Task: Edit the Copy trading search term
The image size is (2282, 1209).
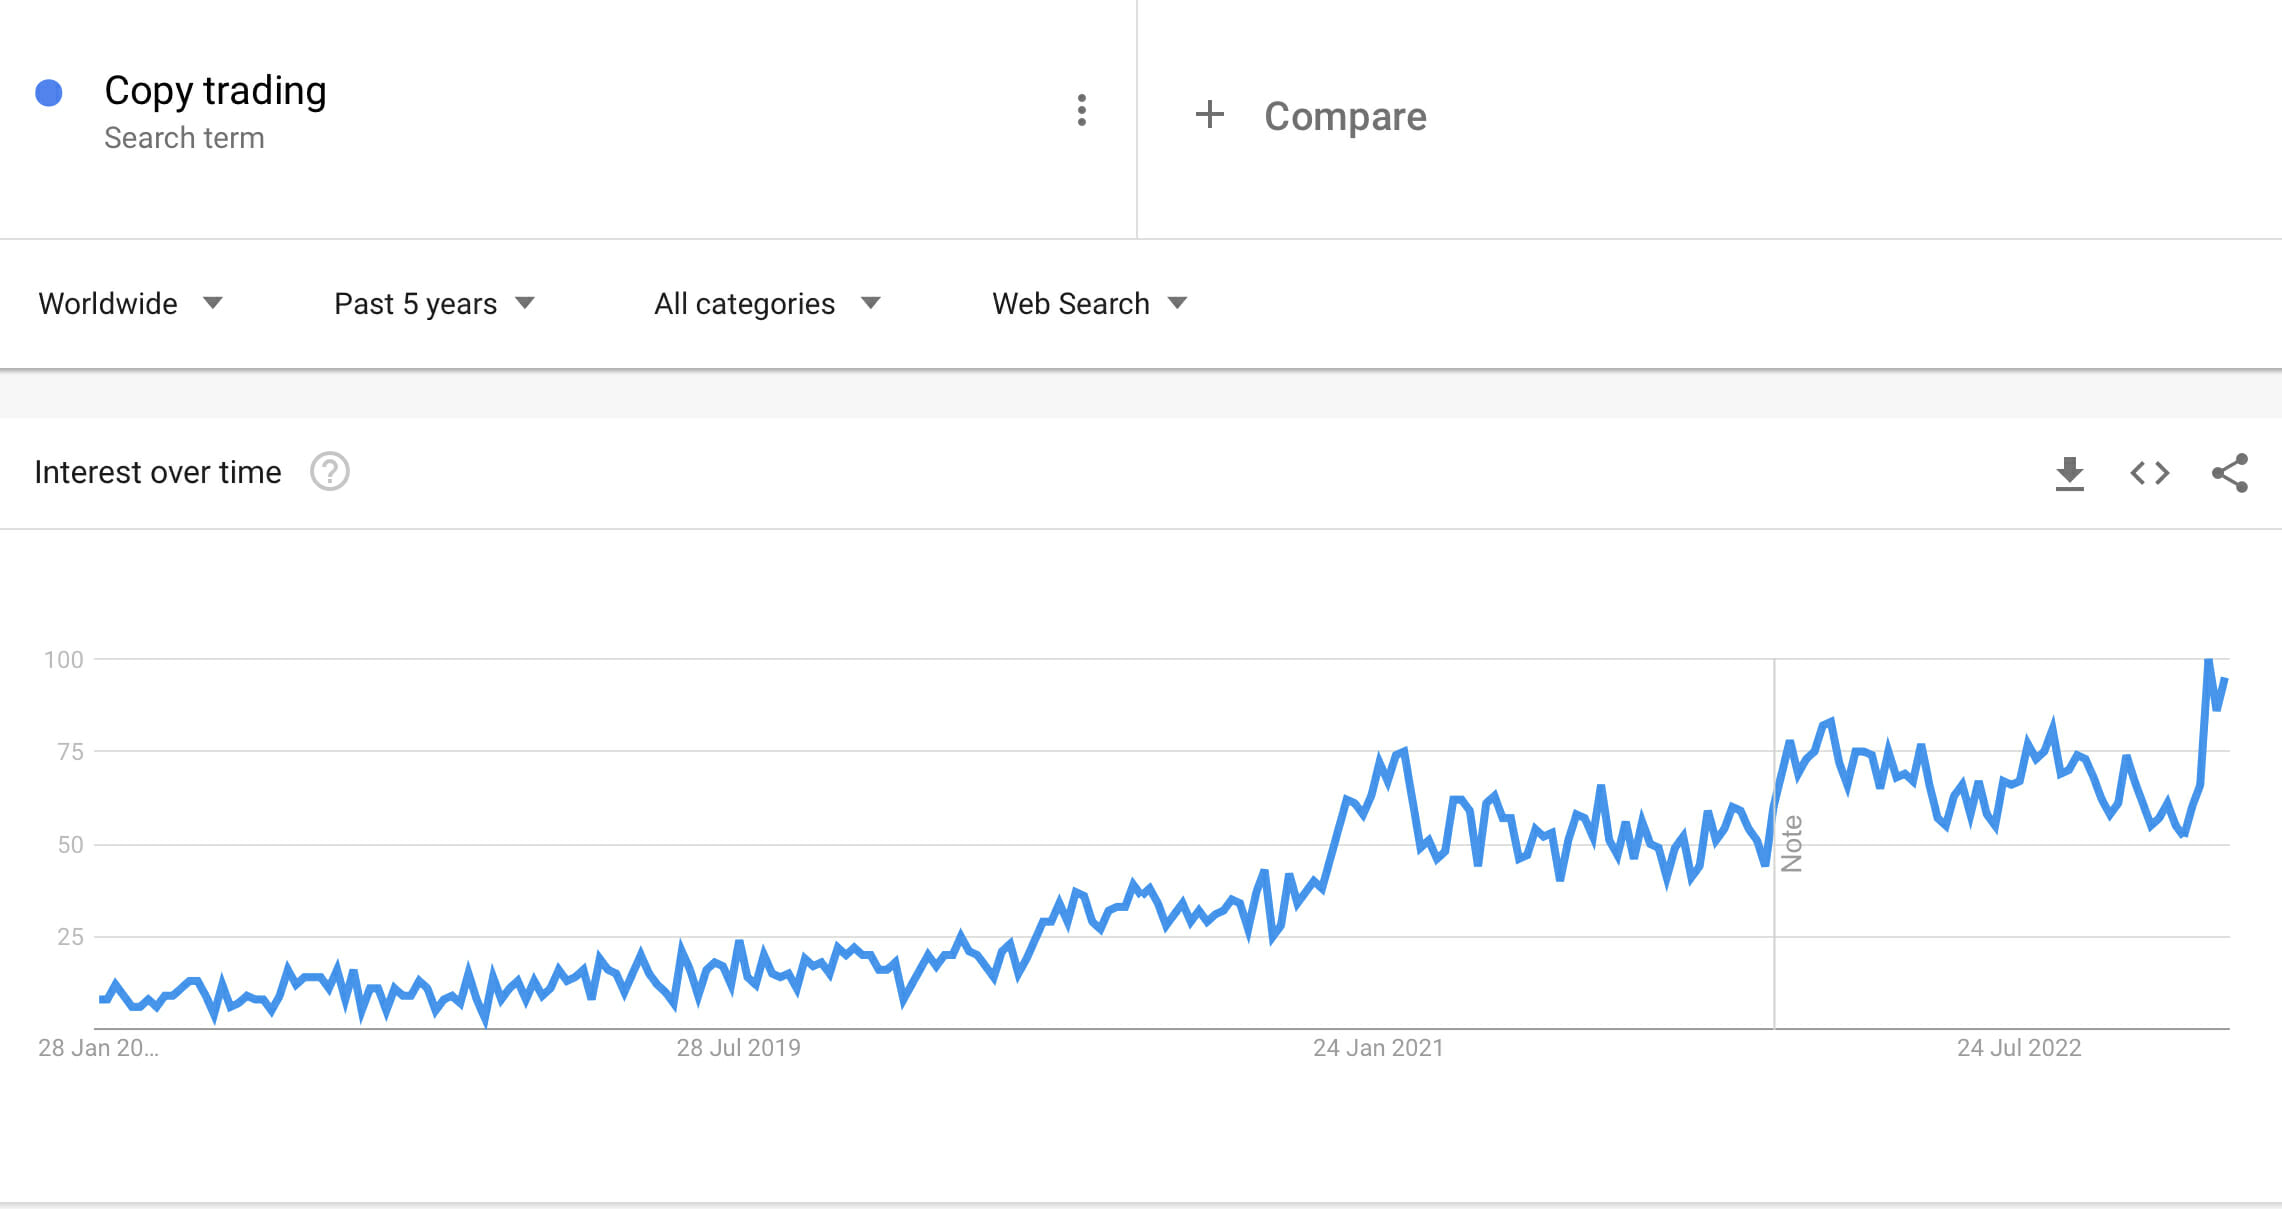Action: (215, 91)
